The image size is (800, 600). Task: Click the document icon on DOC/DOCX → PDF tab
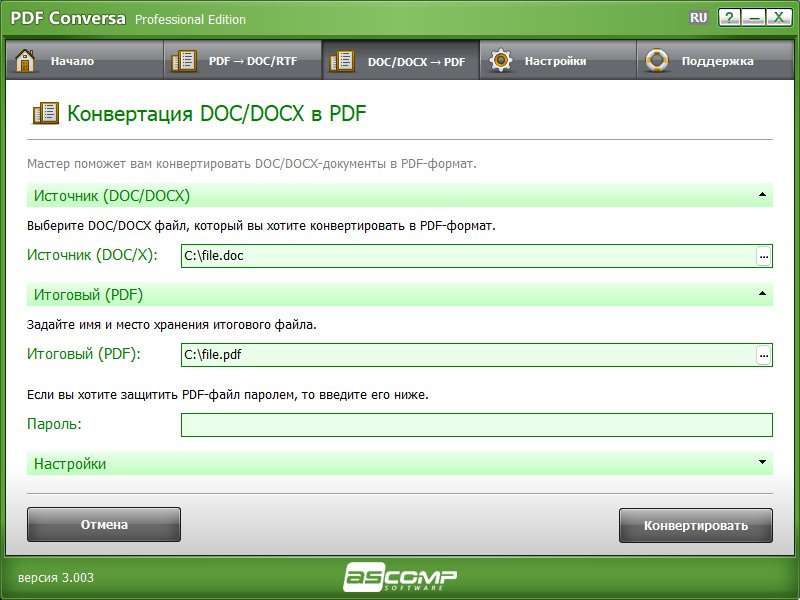342,61
